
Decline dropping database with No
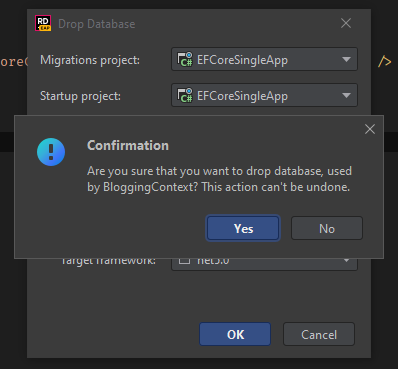tap(327, 228)
